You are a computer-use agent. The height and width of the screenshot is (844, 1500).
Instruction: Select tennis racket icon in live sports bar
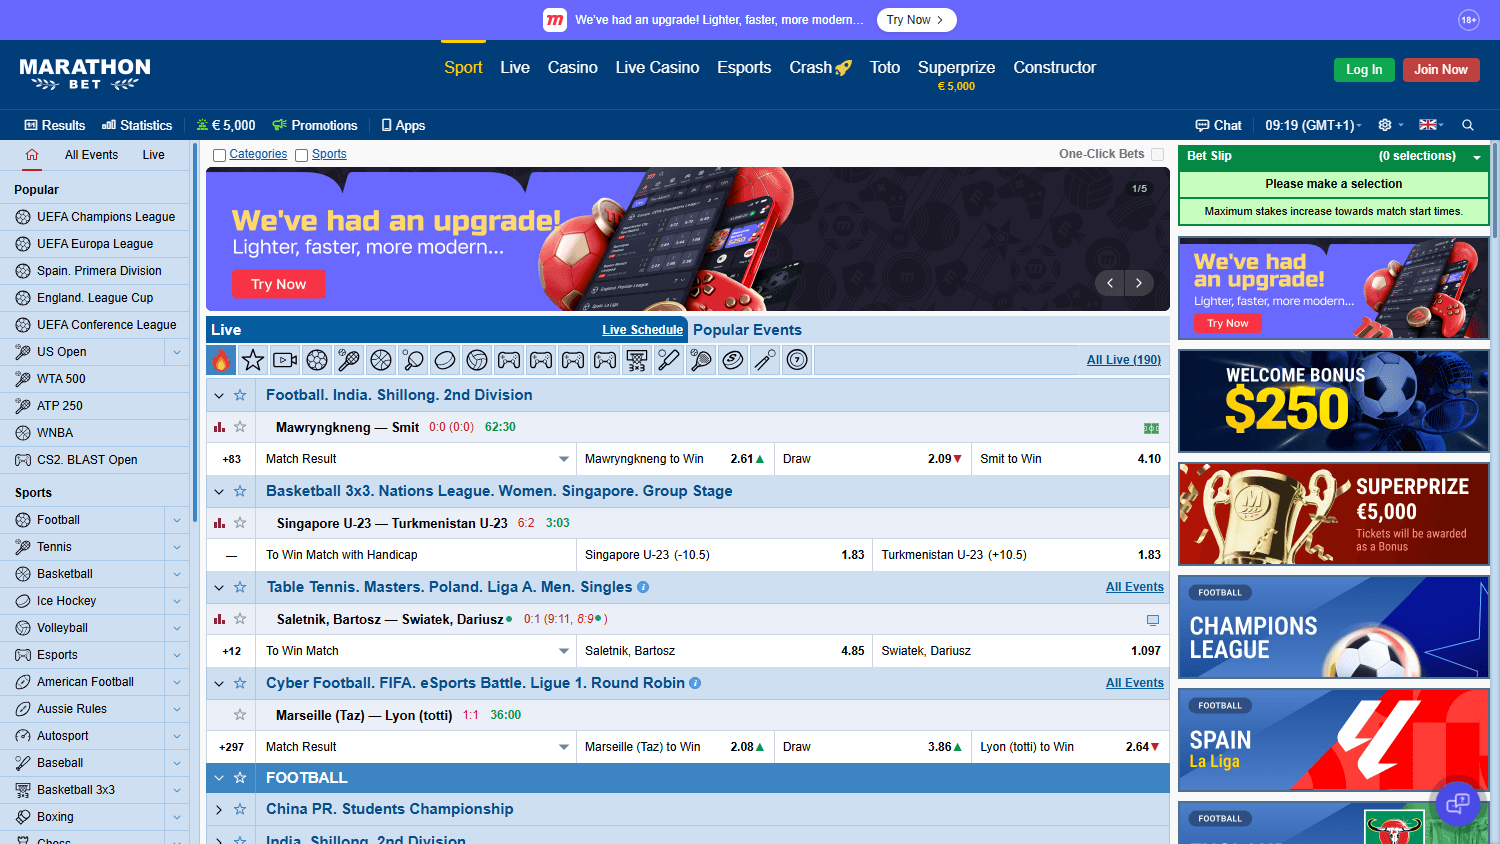point(349,360)
